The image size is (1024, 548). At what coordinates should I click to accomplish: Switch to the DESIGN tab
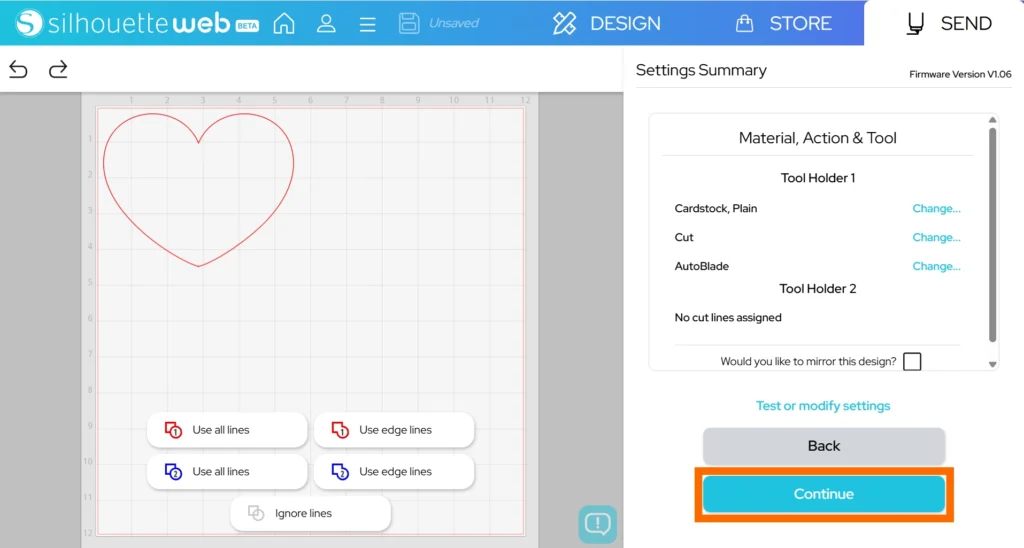tap(607, 23)
